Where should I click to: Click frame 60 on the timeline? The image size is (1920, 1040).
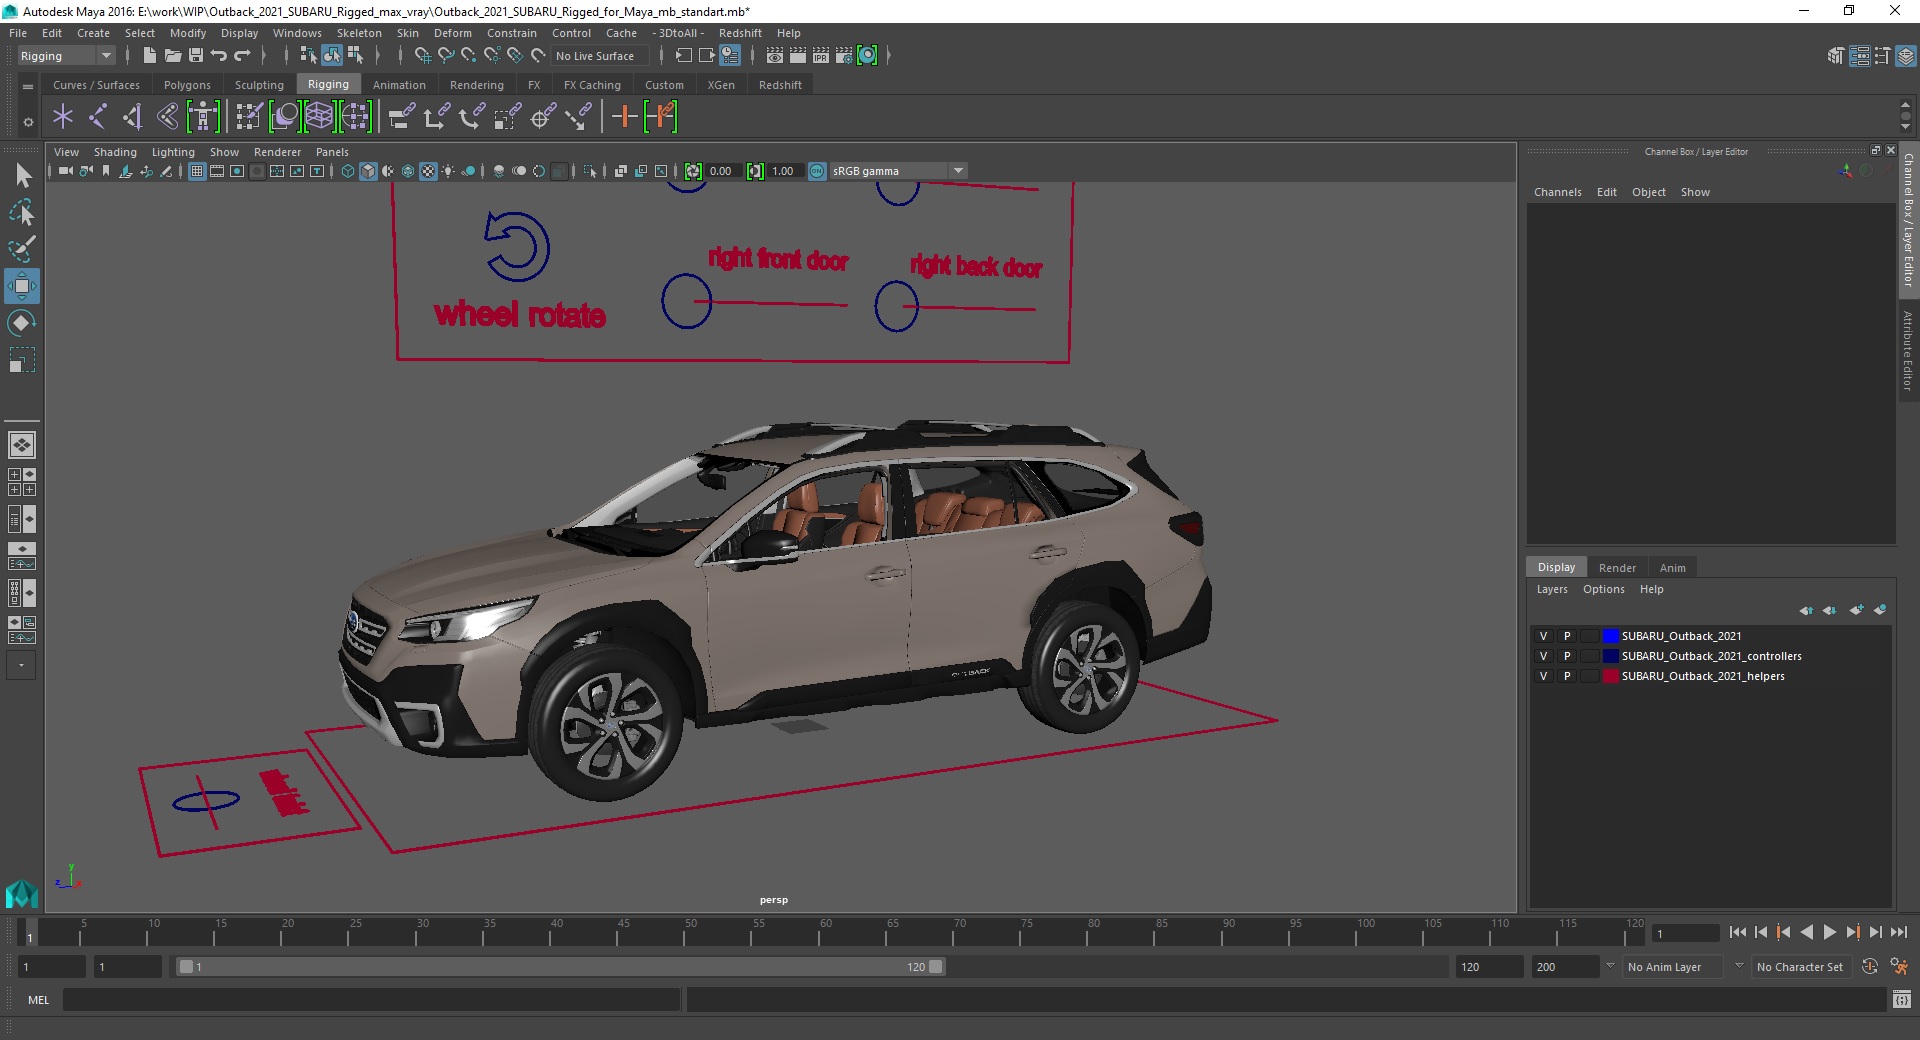pos(825,932)
